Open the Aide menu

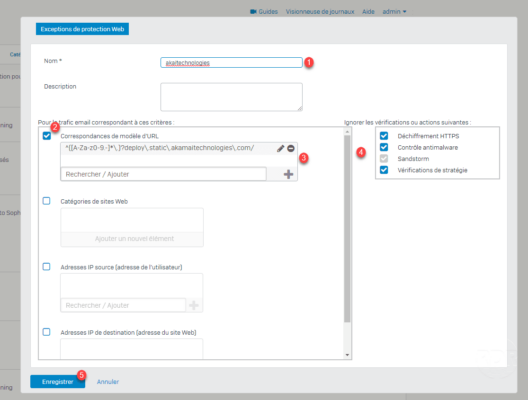(368, 11)
